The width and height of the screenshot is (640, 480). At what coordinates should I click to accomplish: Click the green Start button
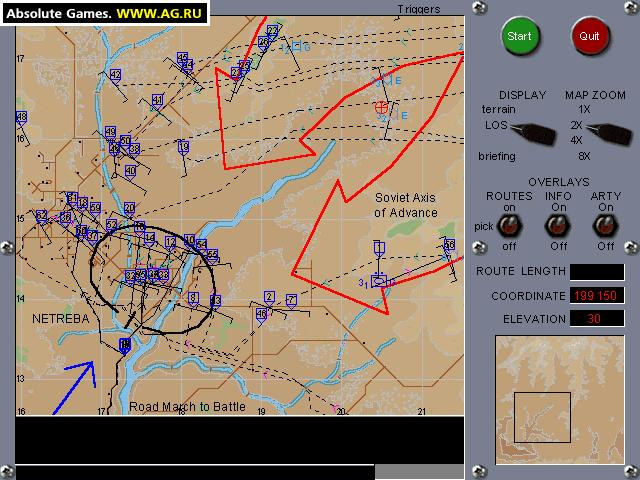pos(520,36)
